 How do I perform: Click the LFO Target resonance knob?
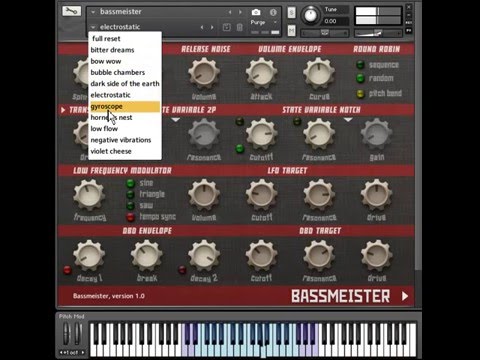[x=319, y=195]
